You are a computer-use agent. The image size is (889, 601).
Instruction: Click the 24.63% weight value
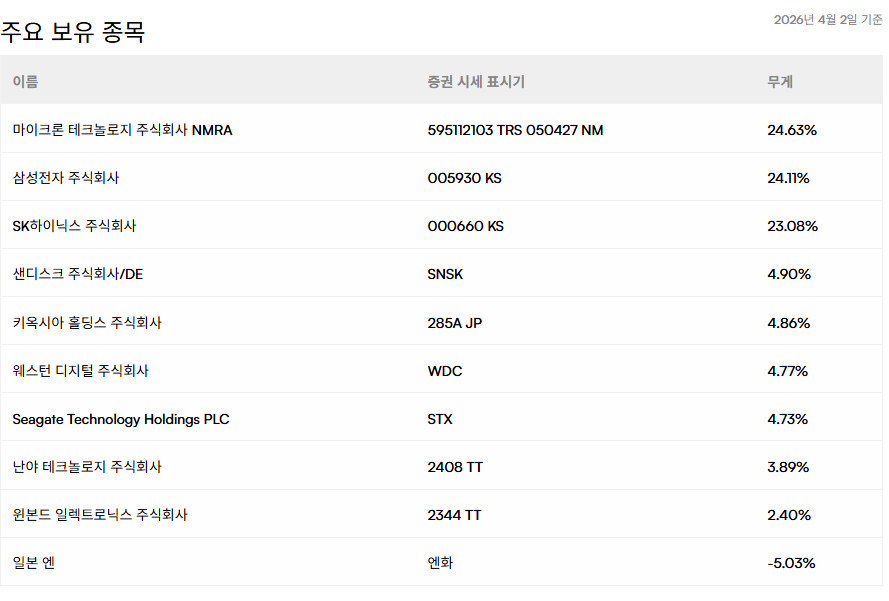[x=792, y=130]
